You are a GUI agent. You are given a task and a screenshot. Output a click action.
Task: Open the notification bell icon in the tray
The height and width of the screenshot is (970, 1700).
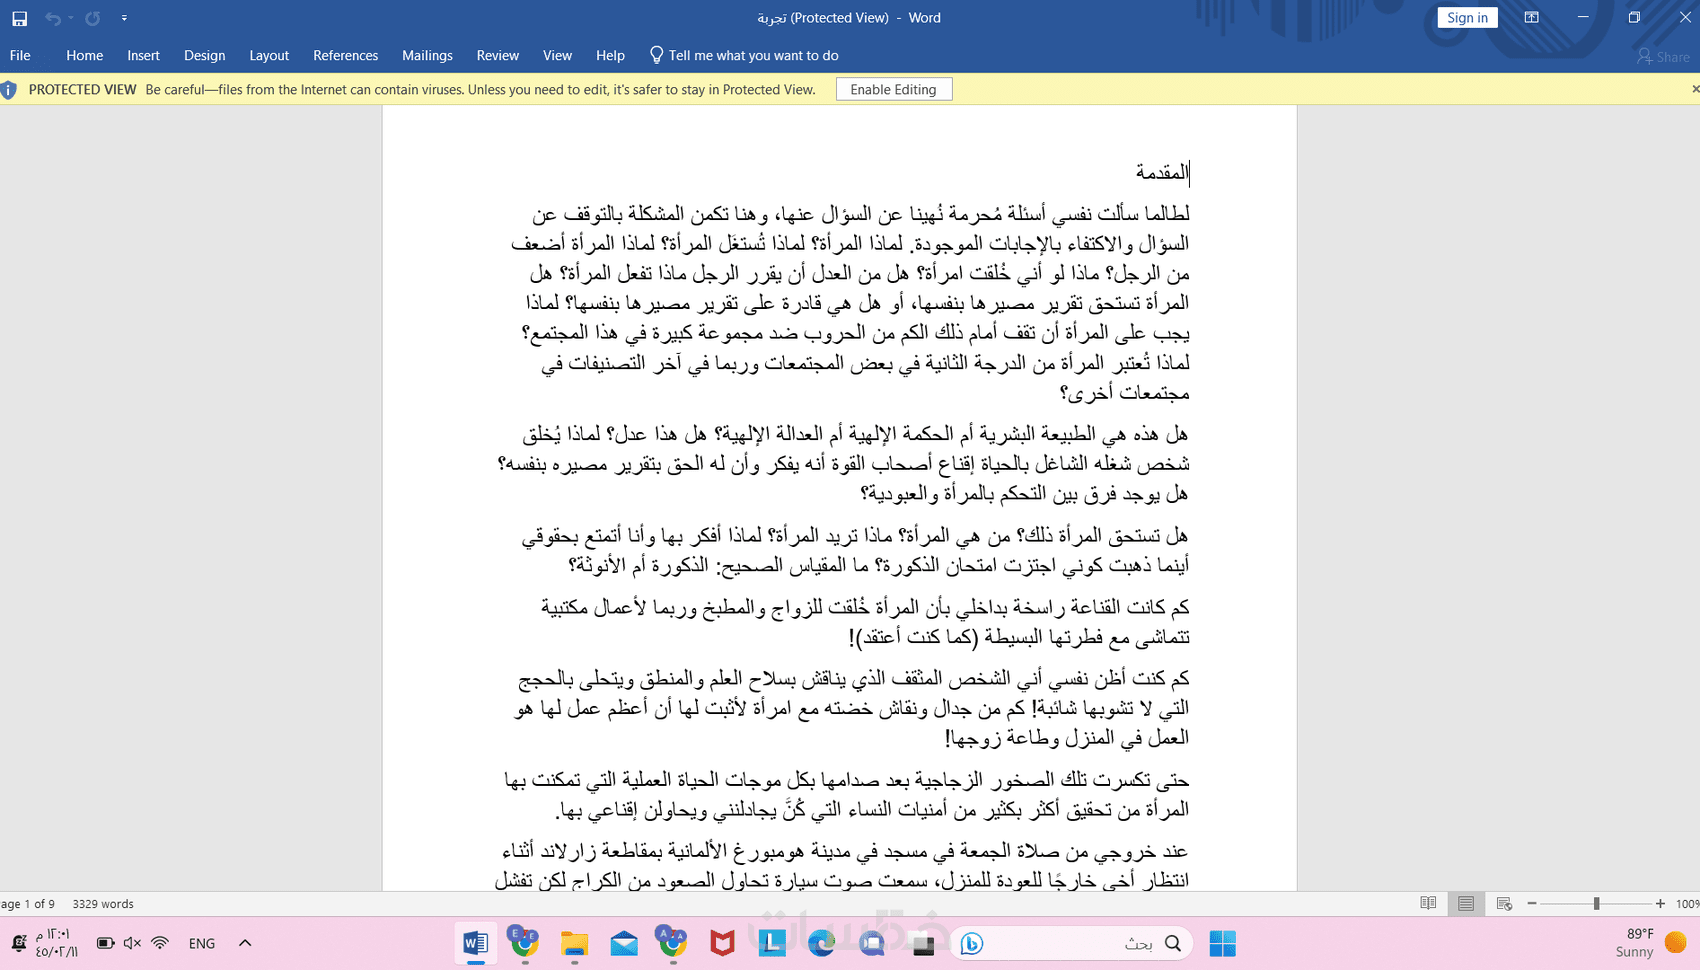click(19, 943)
